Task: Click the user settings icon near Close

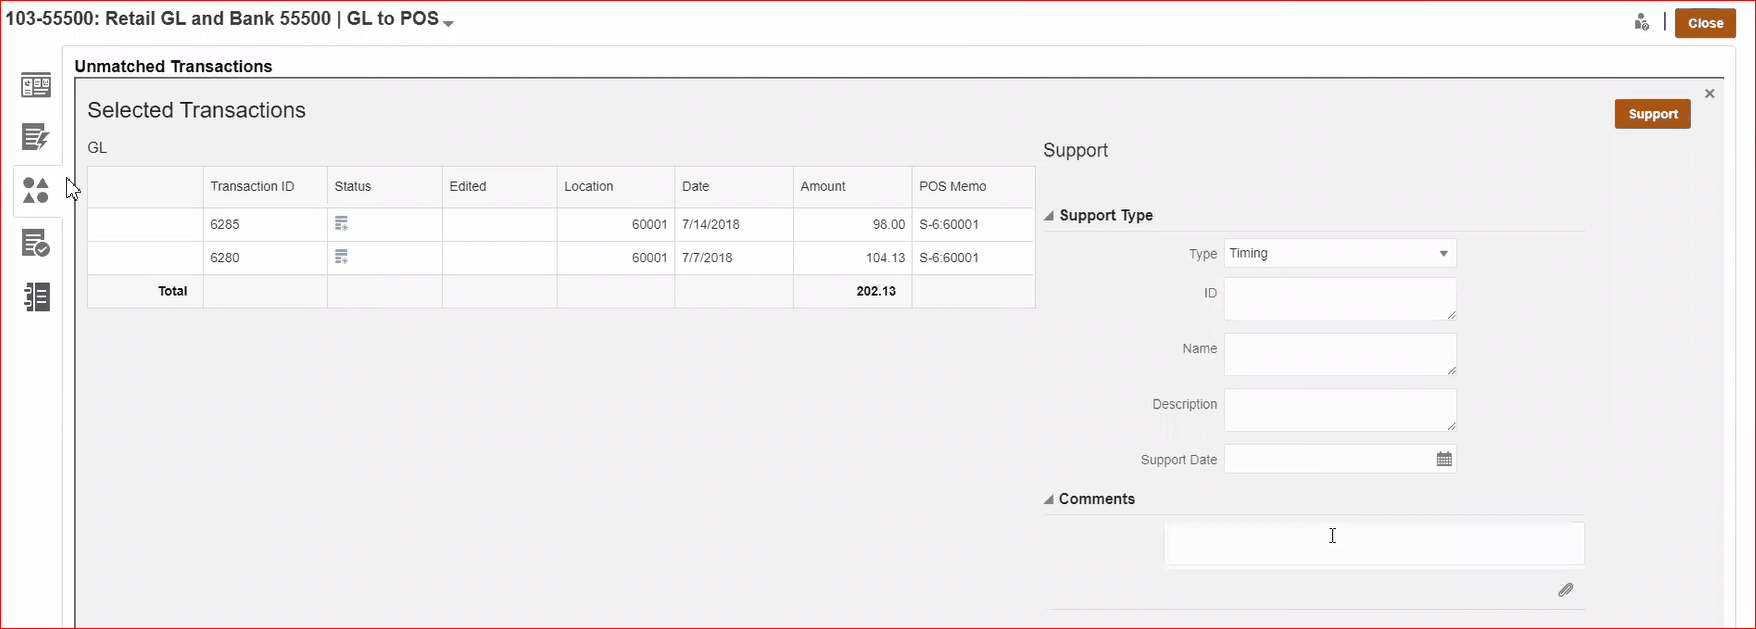Action: pyautogui.click(x=1641, y=22)
